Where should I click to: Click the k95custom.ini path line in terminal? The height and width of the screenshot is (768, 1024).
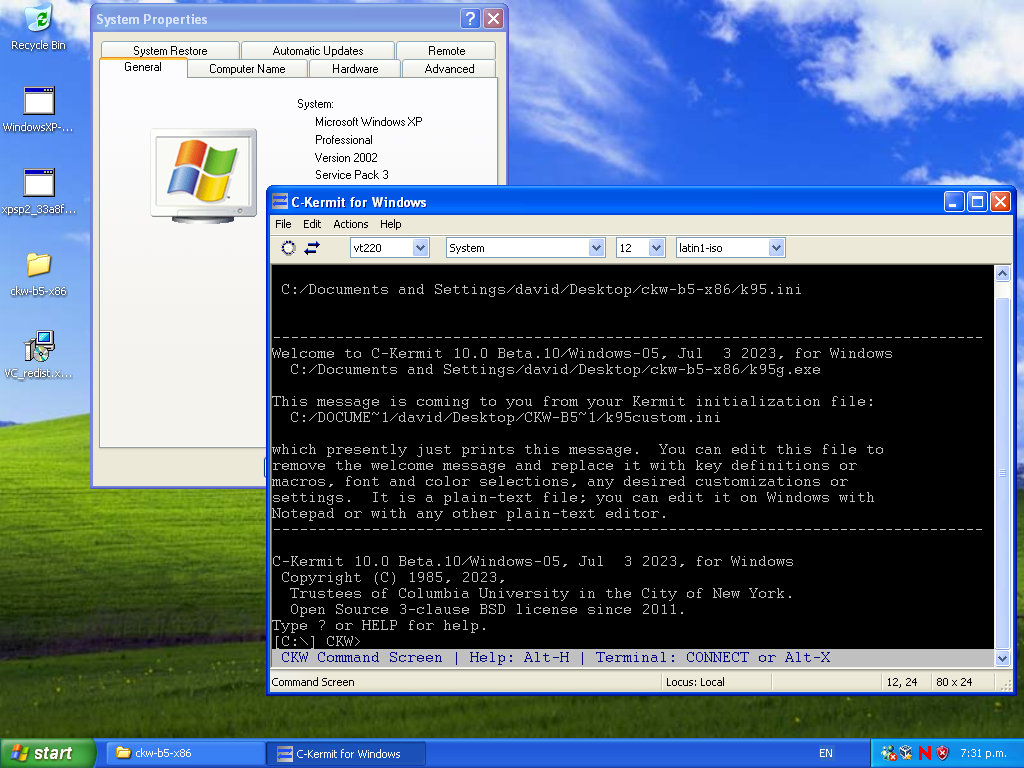tap(505, 417)
